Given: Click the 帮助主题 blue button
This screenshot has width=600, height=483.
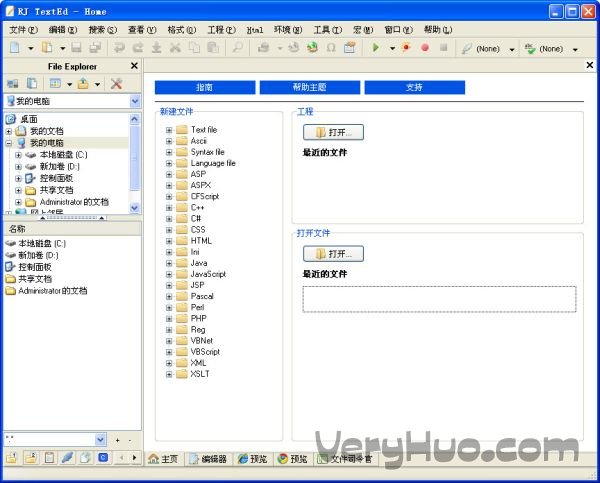Looking at the screenshot, I should (x=309, y=88).
